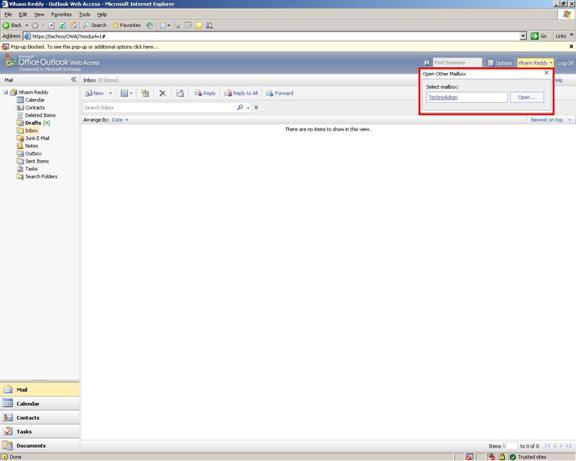
Task: Go to the browser Home icon
Action: point(74,25)
